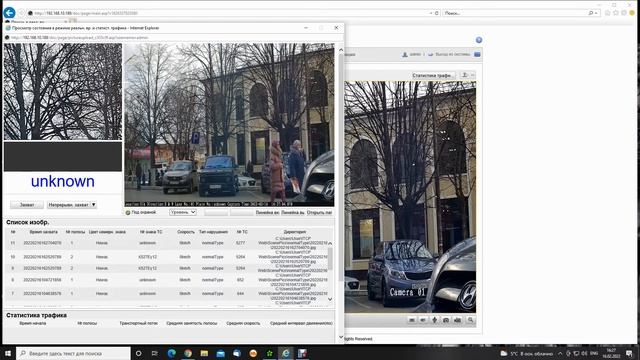This screenshot has height=360, width=640.
Task: Click the main window live camera view
Action: coord(410,197)
